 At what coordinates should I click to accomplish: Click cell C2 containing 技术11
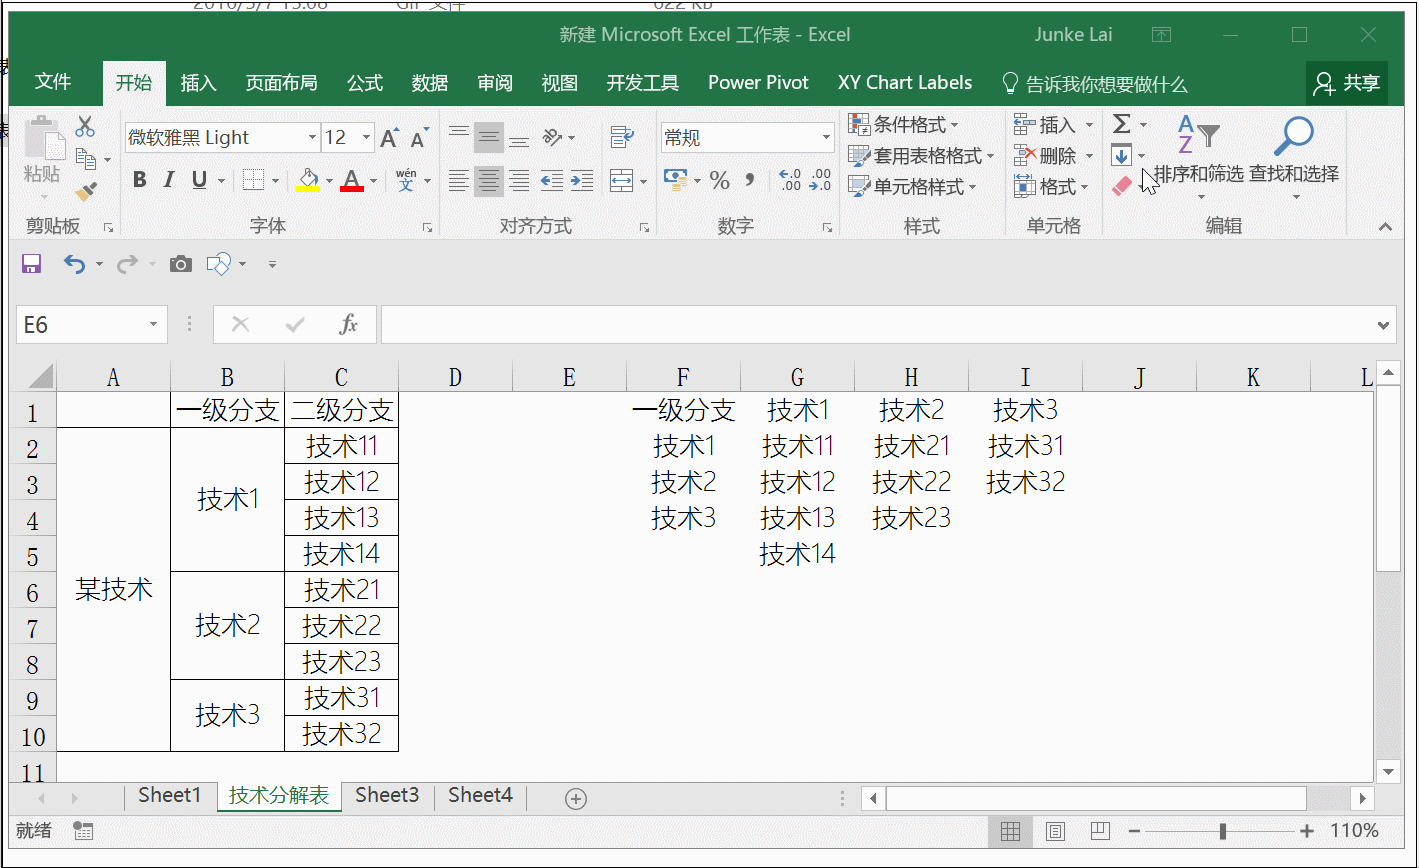pos(341,446)
